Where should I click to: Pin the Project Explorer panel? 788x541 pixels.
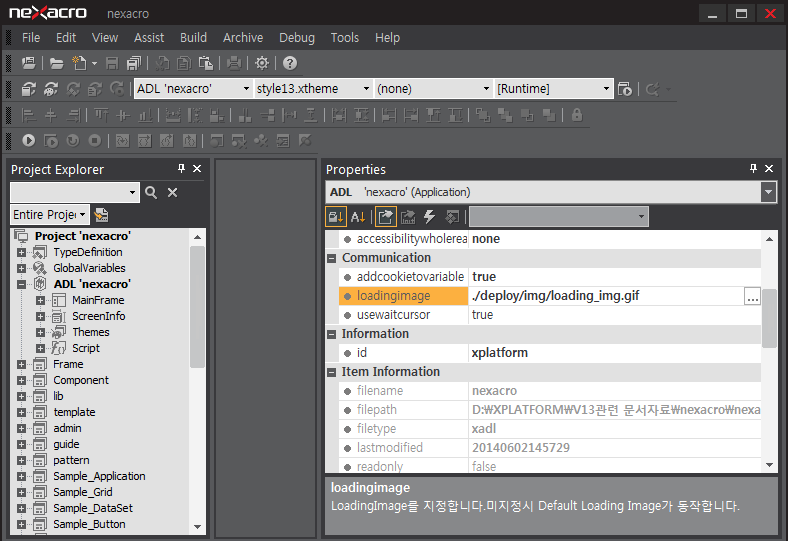(x=181, y=169)
